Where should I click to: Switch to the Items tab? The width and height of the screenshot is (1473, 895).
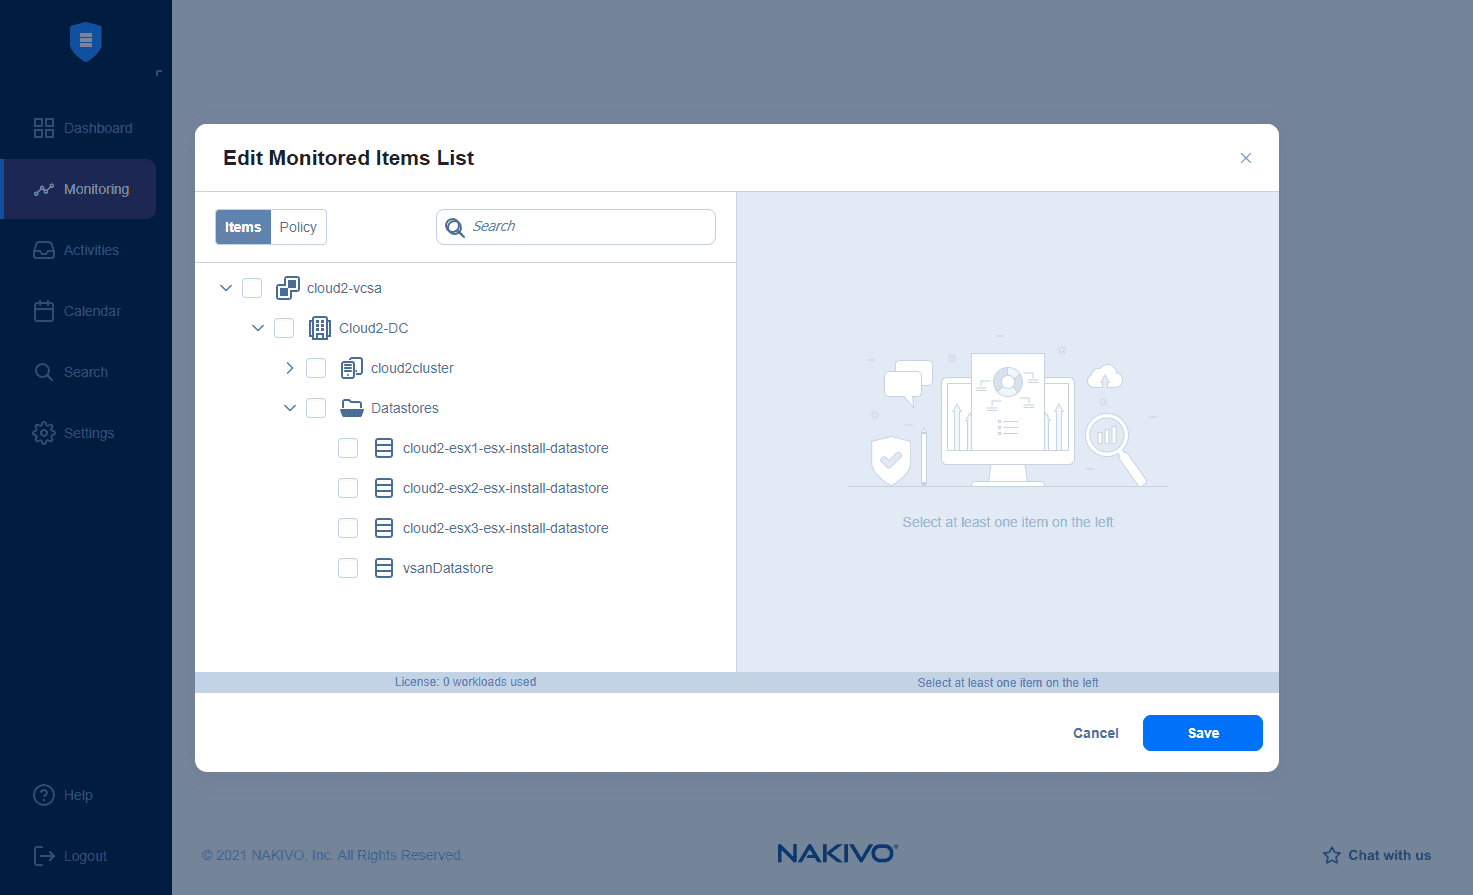(x=243, y=227)
